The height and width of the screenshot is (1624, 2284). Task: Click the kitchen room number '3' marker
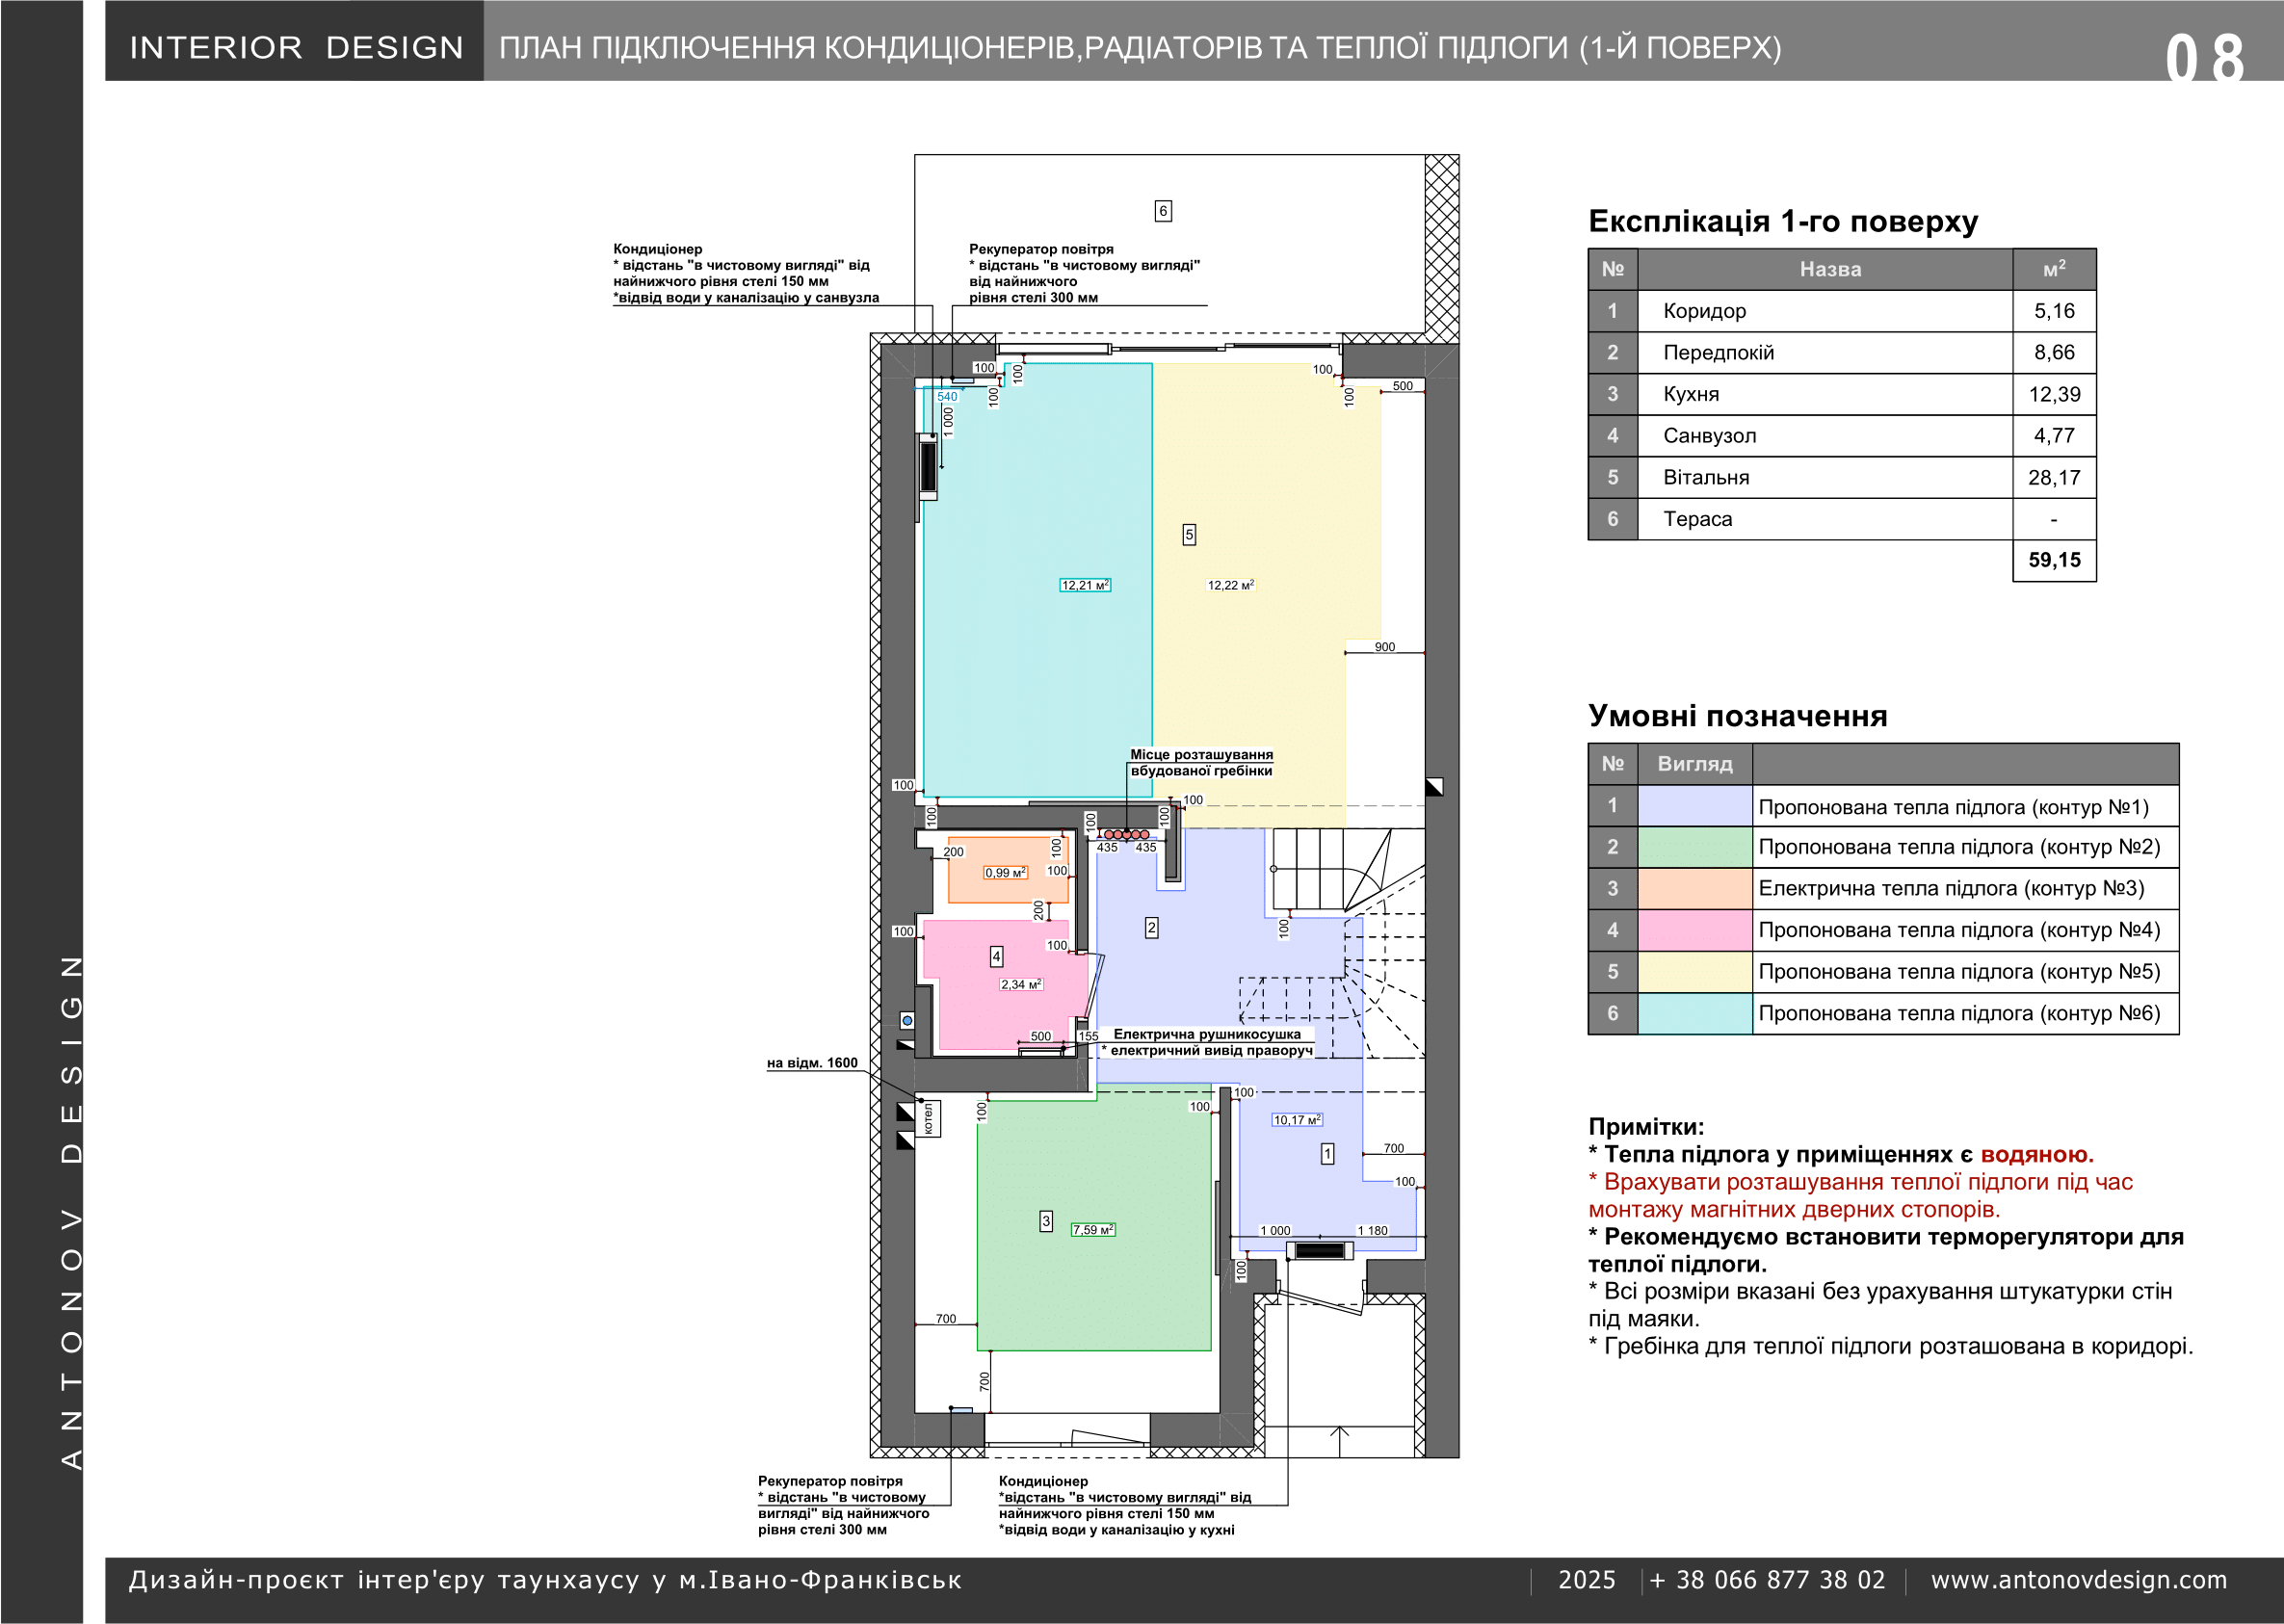(1046, 1221)
